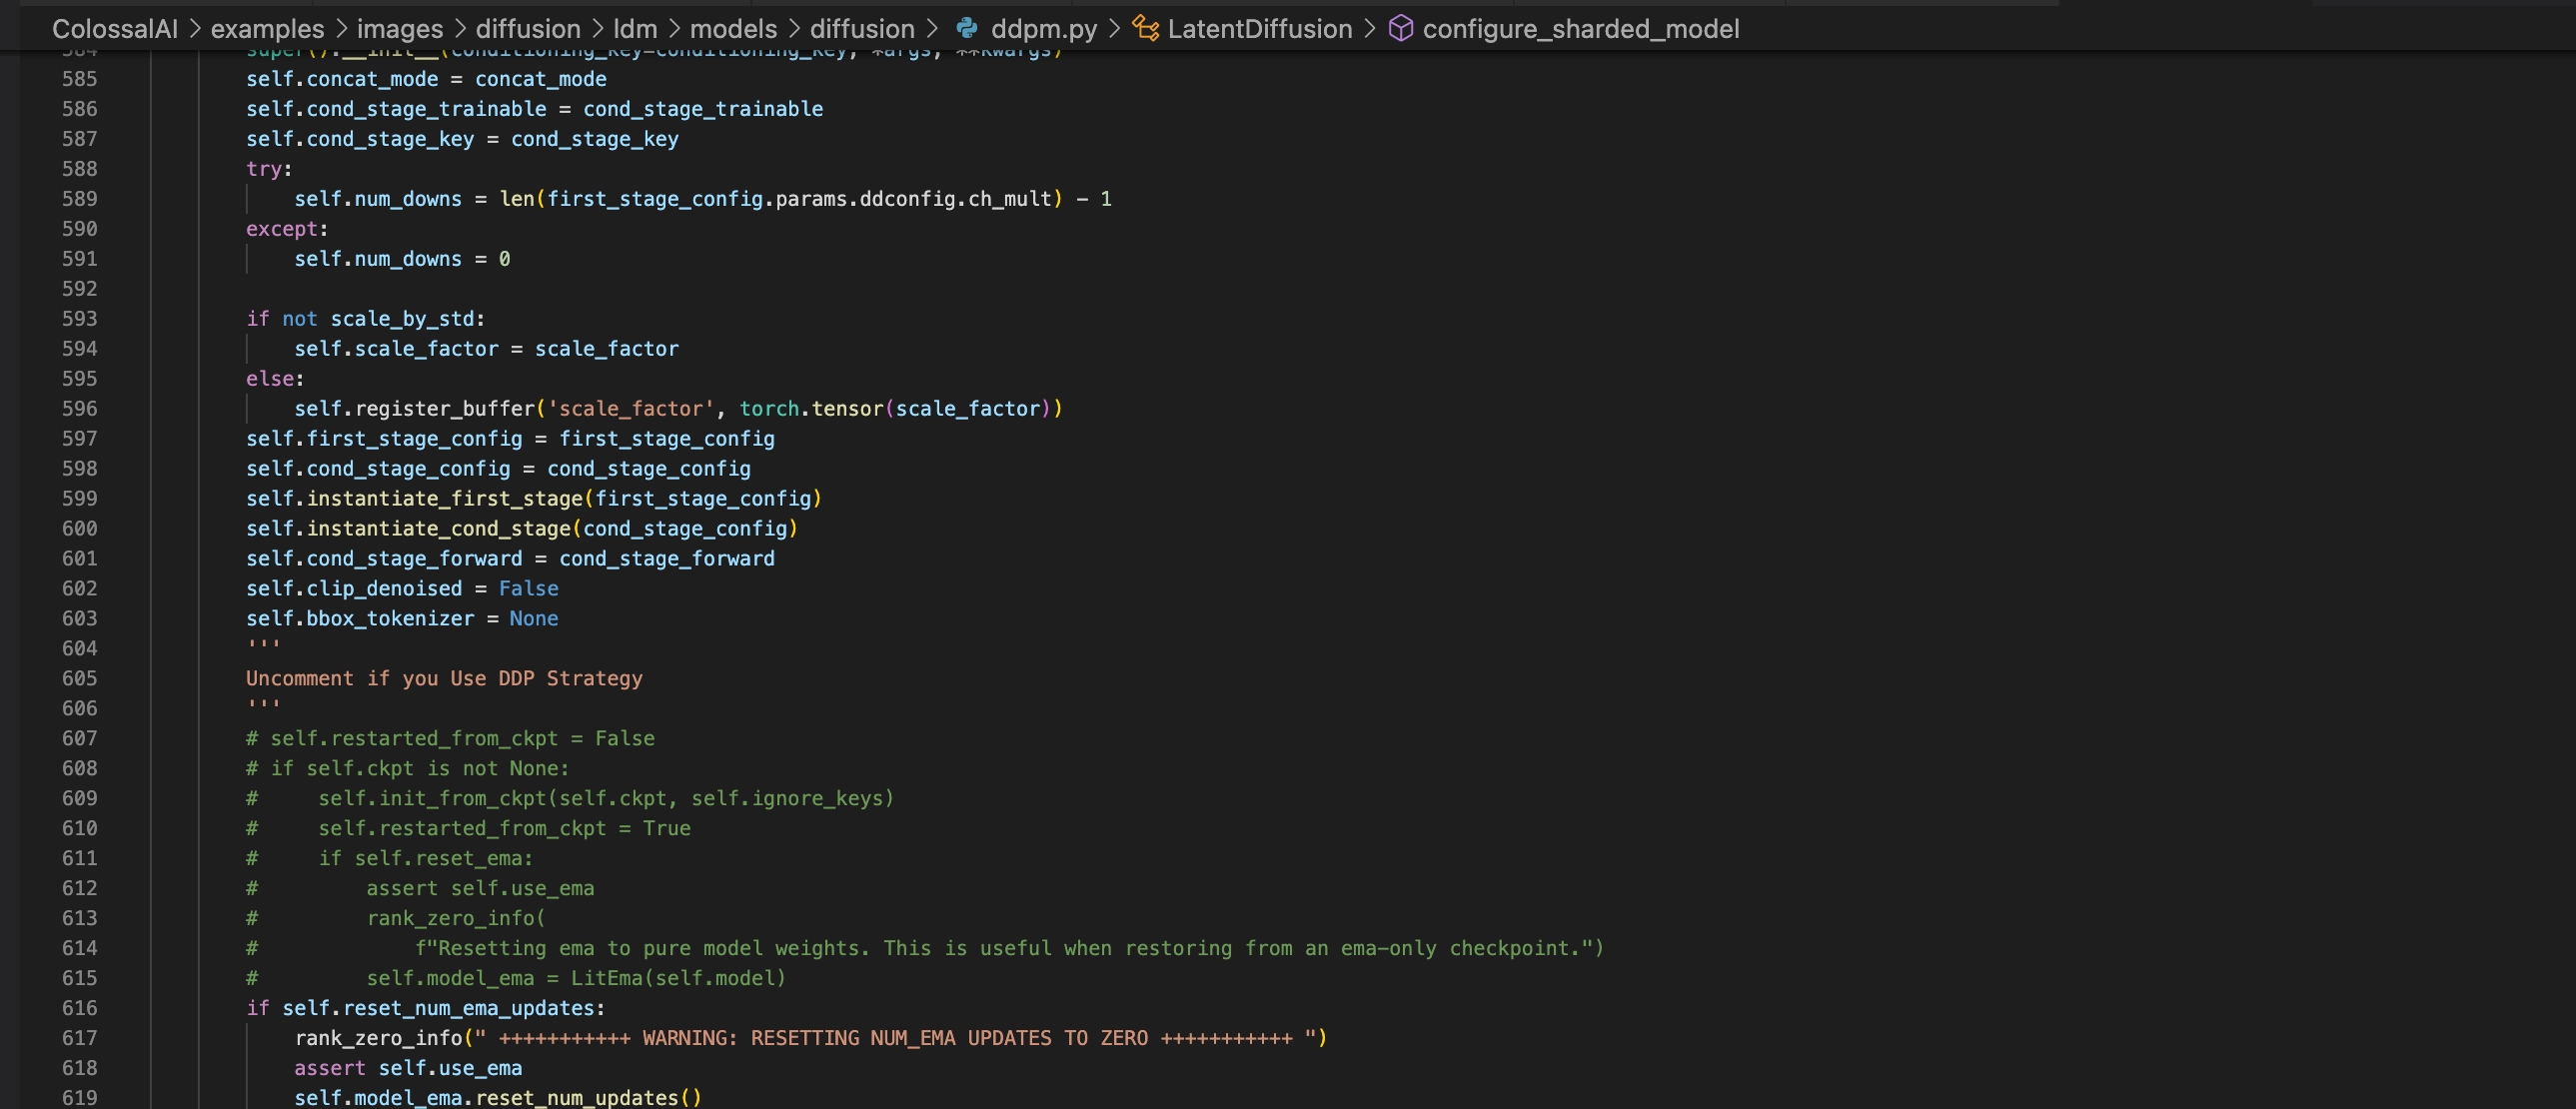Click the LatentDiffusion class symbol icon
Image resolution: width=2576 pixels, height=1109 pixels.
coord(1145,28)
